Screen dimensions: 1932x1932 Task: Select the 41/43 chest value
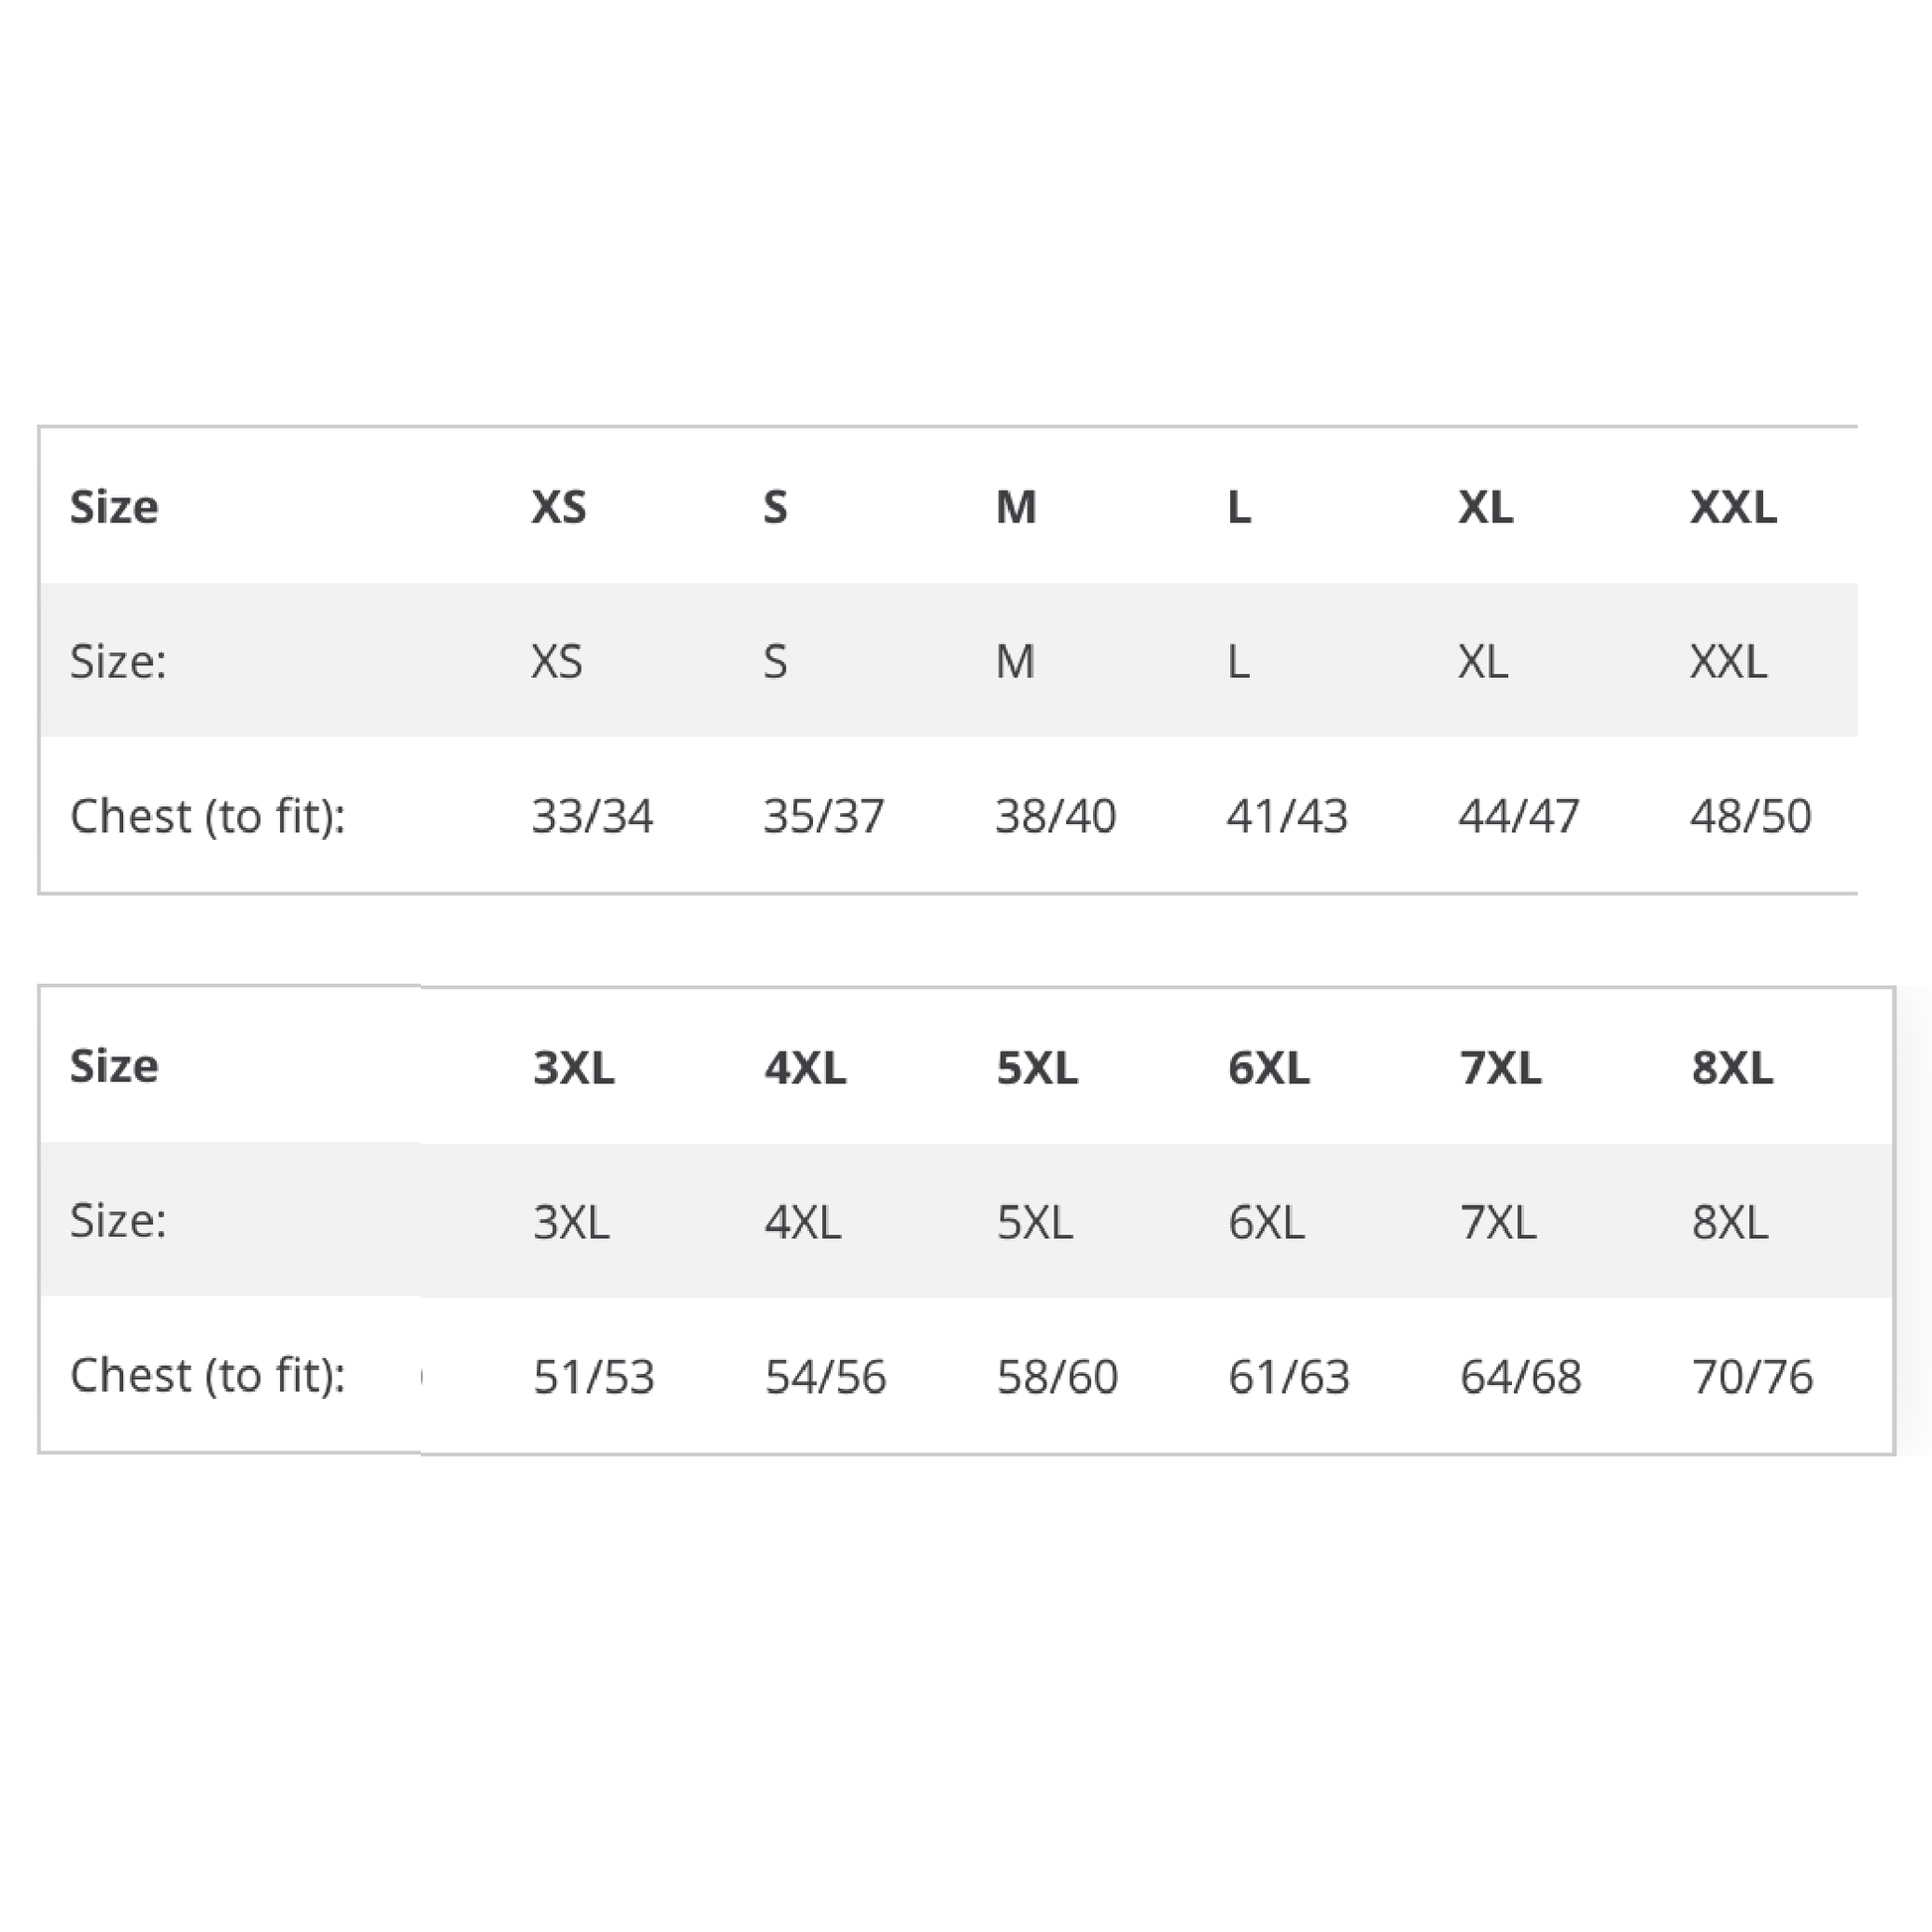point(1287,816)
